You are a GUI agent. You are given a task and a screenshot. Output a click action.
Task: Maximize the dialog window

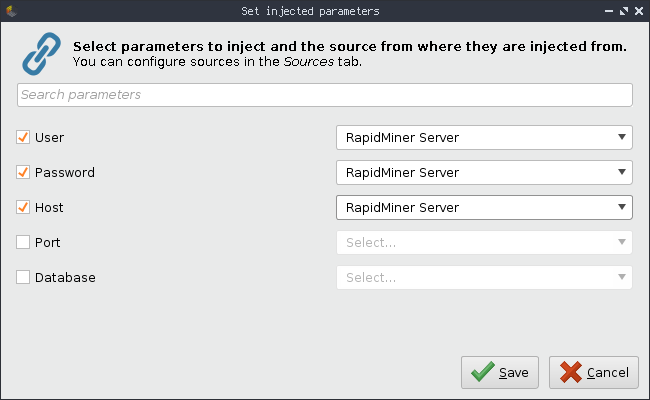[623, 11]
